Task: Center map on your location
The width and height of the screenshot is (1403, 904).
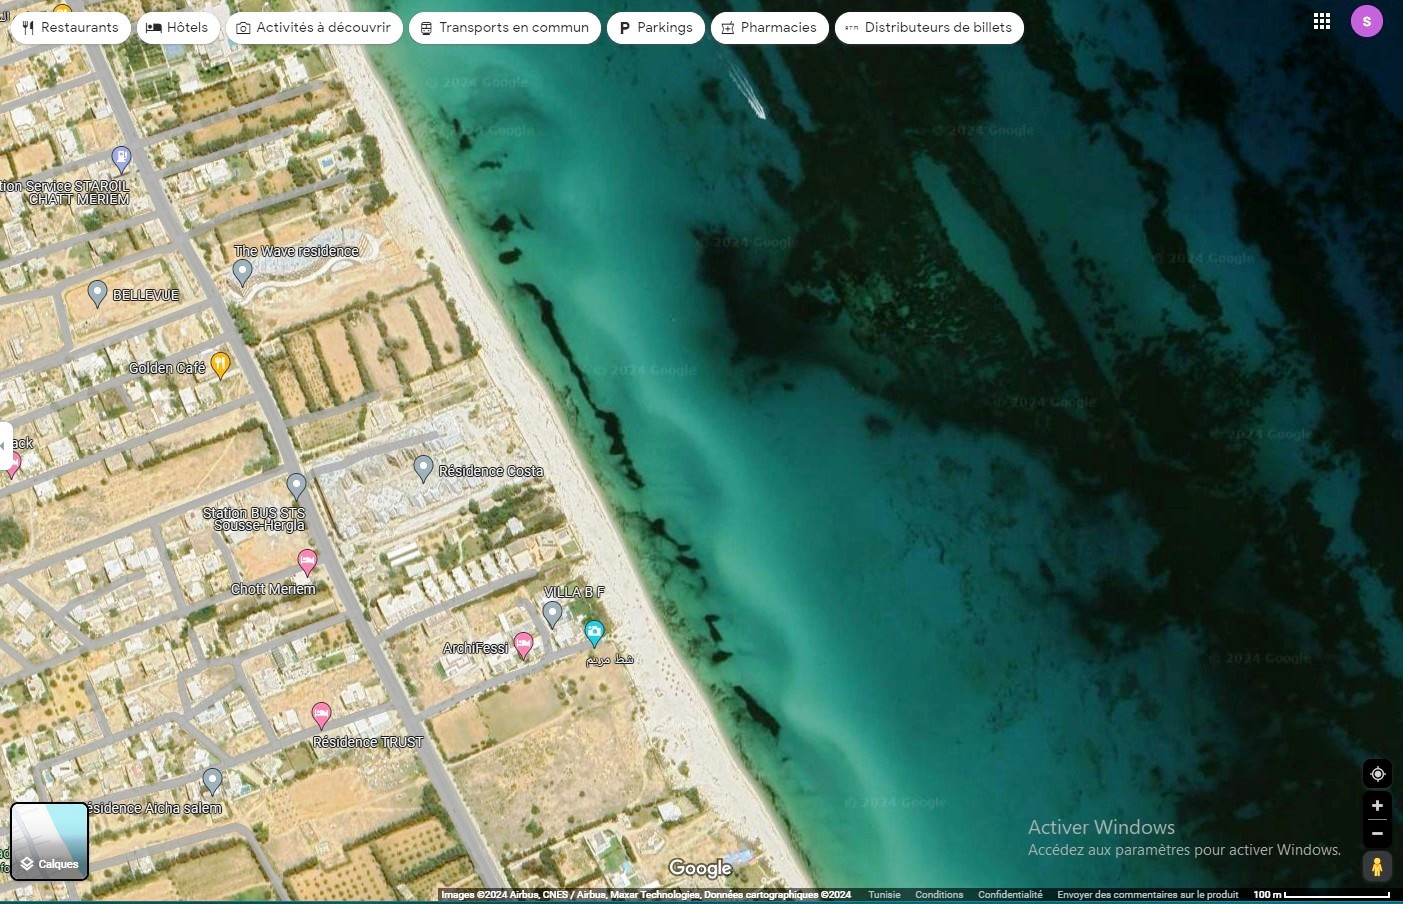Action: click(x=1377, y=774)
